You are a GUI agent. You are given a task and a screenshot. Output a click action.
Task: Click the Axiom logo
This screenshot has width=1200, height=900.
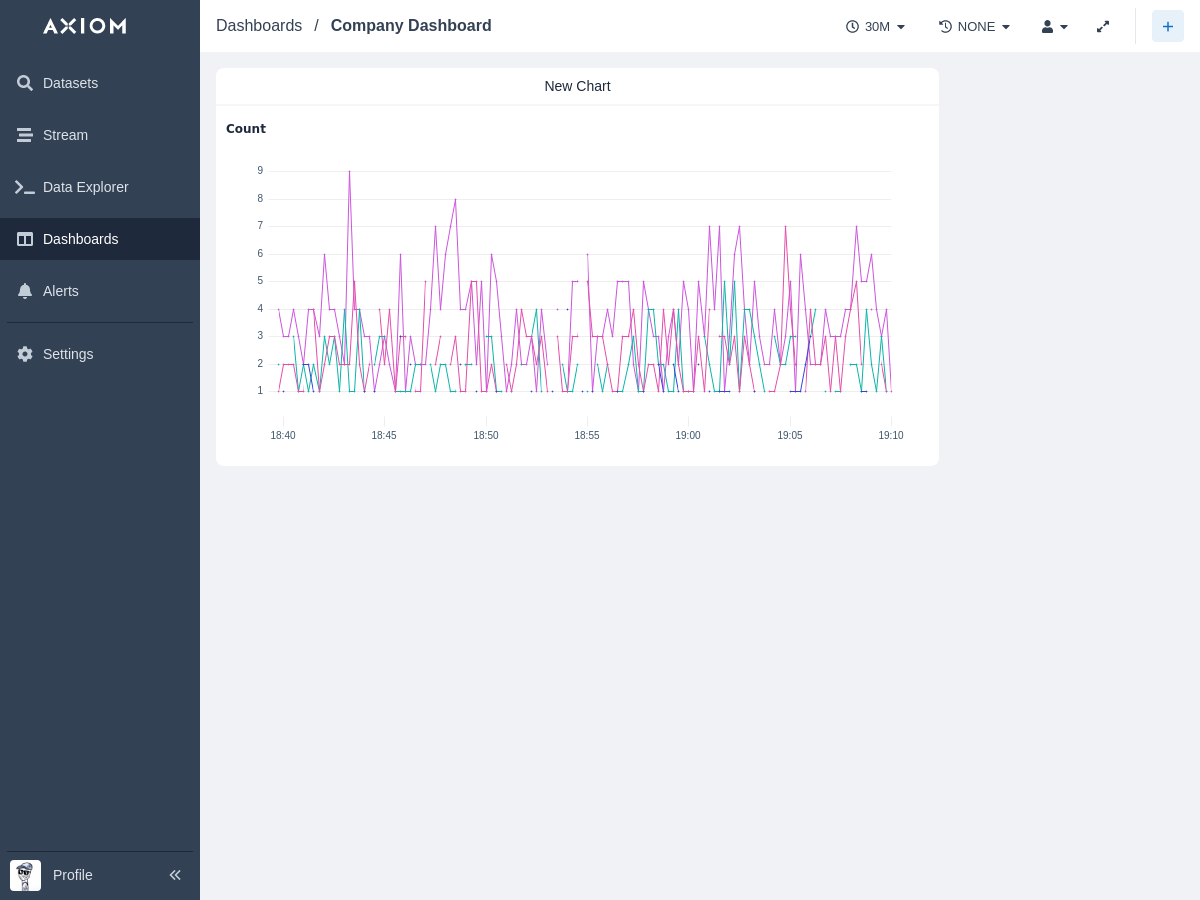coord(85,26)
